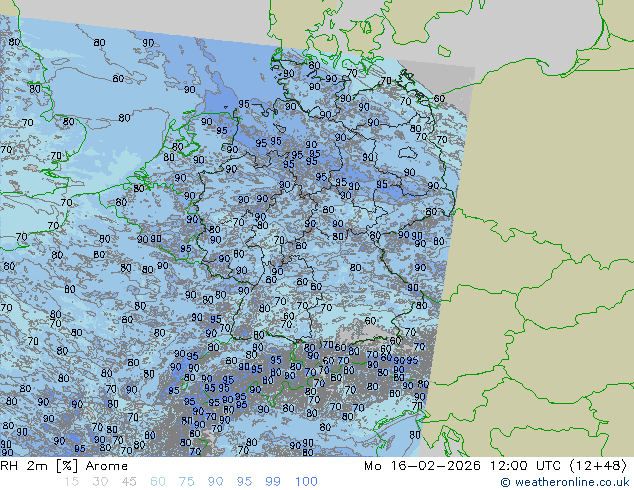
Task: Click the 'Arome' model name label
Action: click(107, 466)
